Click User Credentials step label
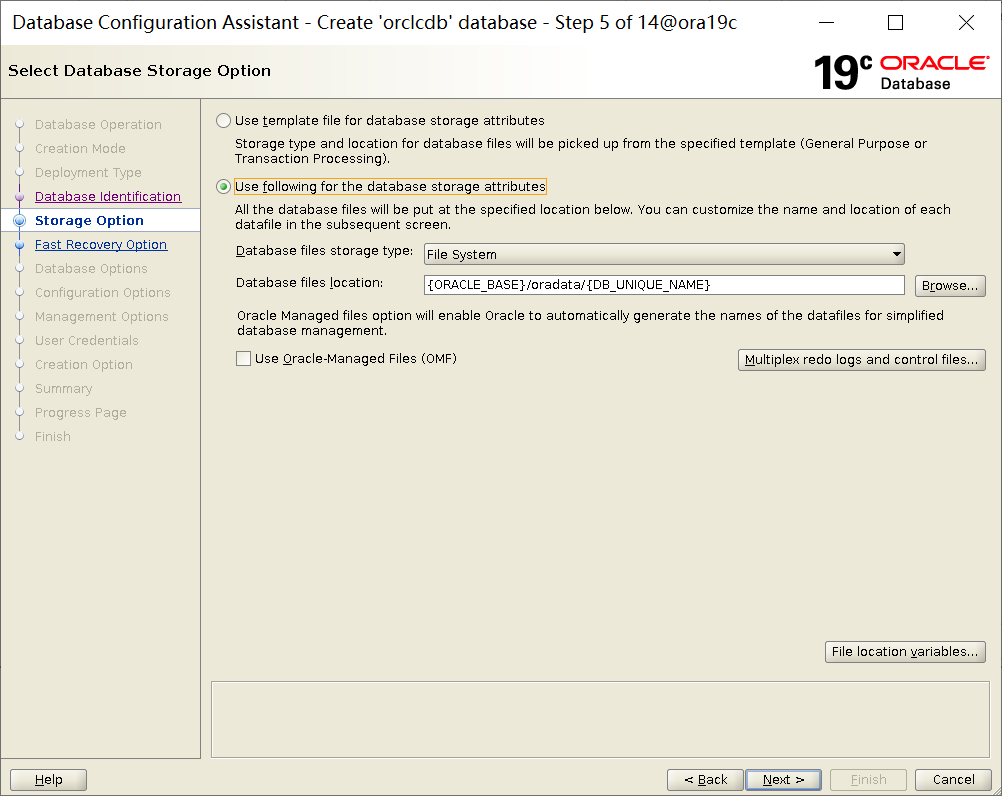 coord(87,341)
